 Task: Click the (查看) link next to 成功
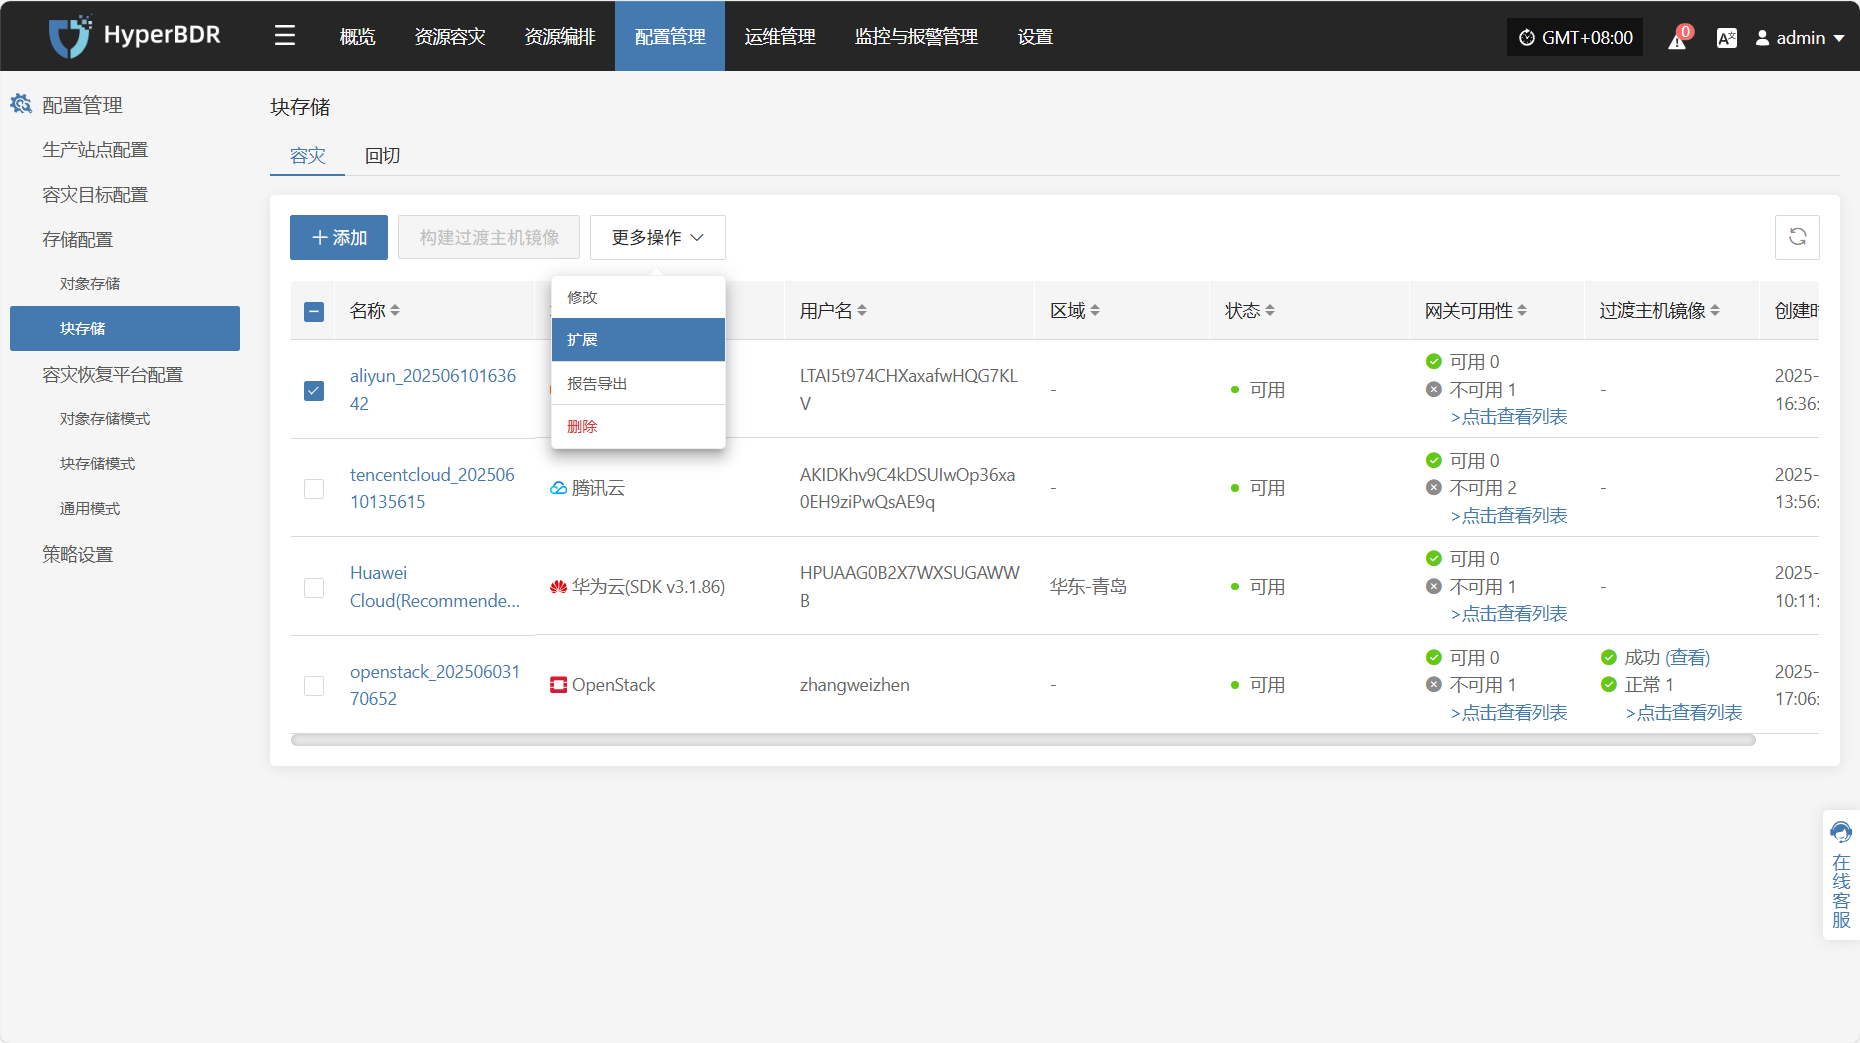1688,657
